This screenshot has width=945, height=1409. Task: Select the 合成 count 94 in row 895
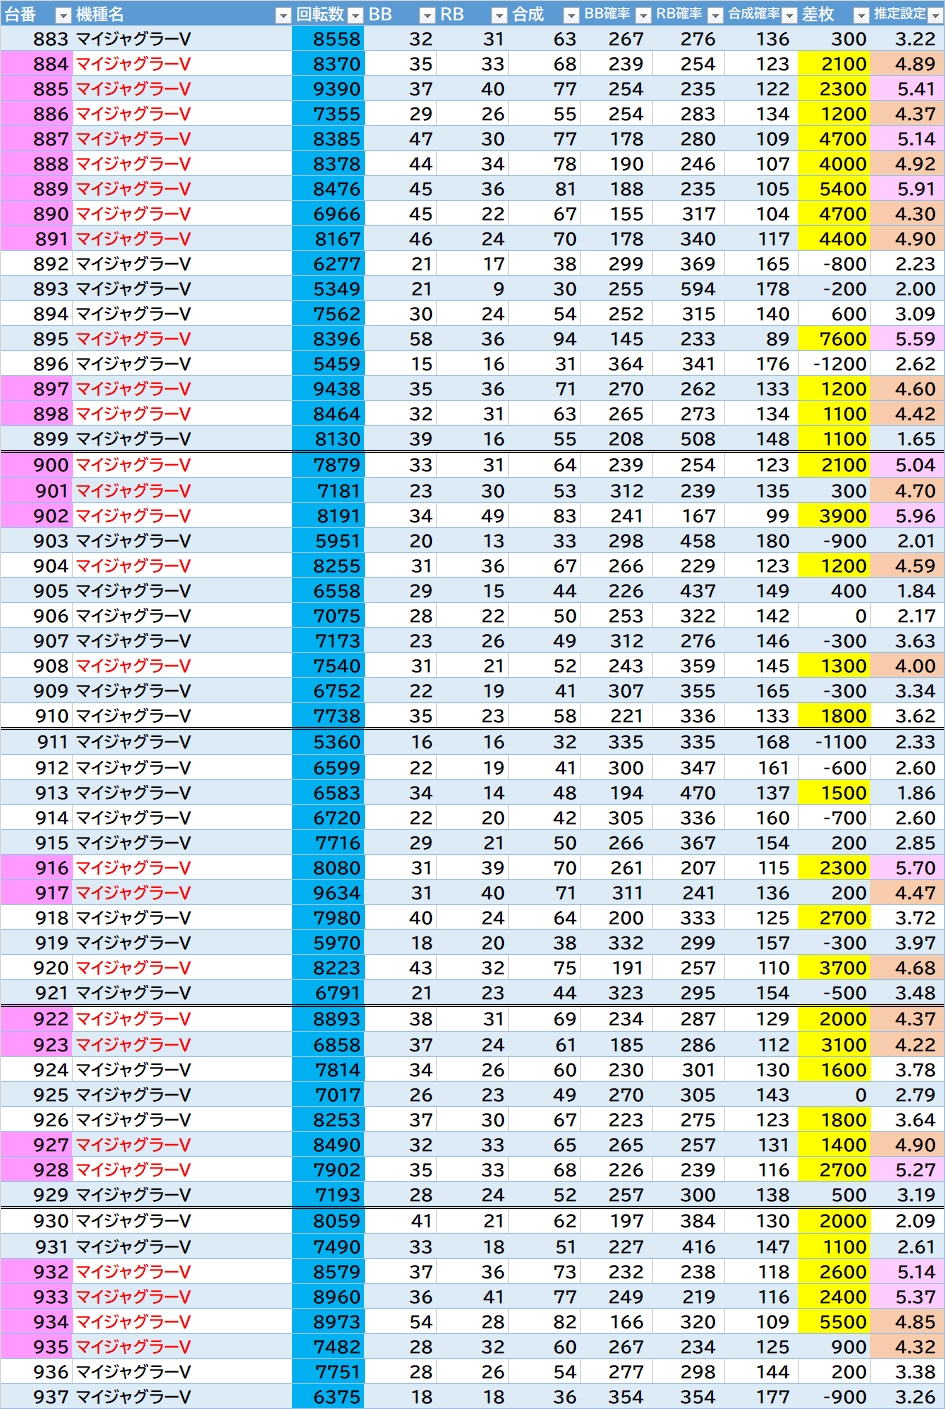coord(544,339)
